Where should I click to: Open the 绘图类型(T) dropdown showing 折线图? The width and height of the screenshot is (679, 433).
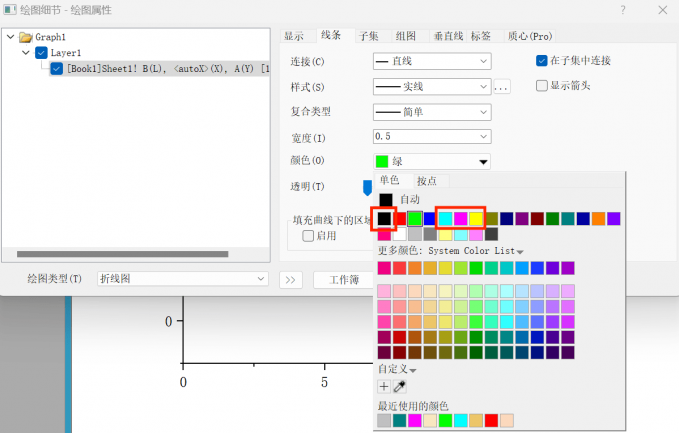tap(182, 279)
